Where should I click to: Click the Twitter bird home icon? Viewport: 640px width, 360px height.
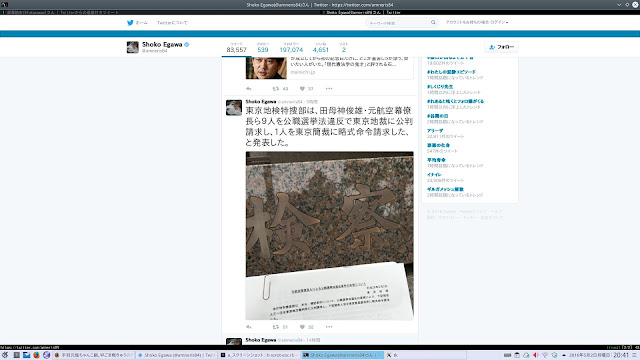[x=130, y=23]
